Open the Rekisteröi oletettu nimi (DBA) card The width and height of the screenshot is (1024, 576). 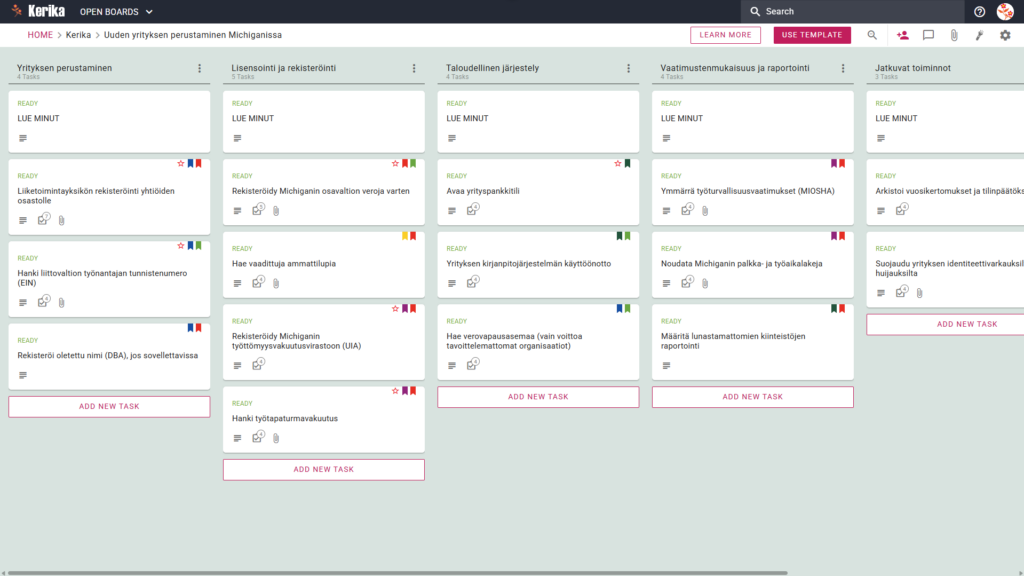(109, 357)
